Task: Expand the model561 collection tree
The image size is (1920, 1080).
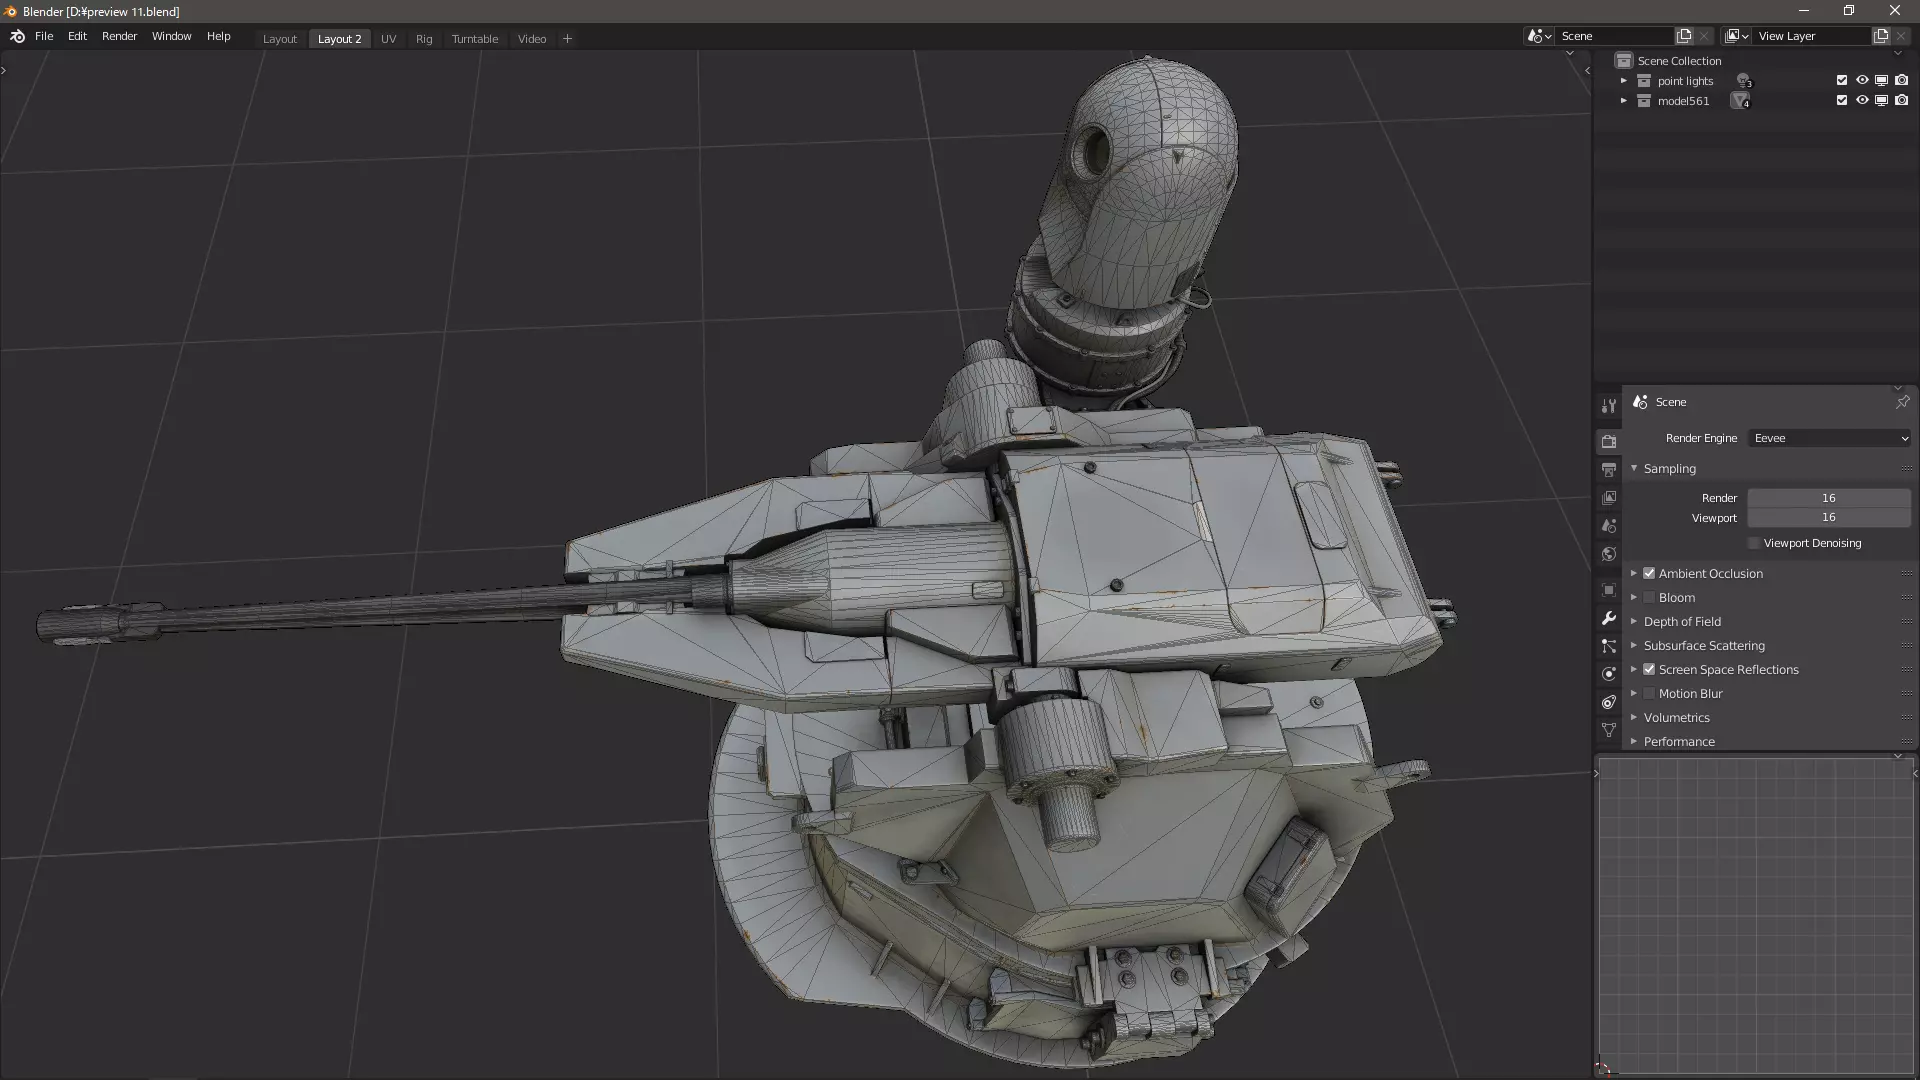Action: coord(1624,101)
